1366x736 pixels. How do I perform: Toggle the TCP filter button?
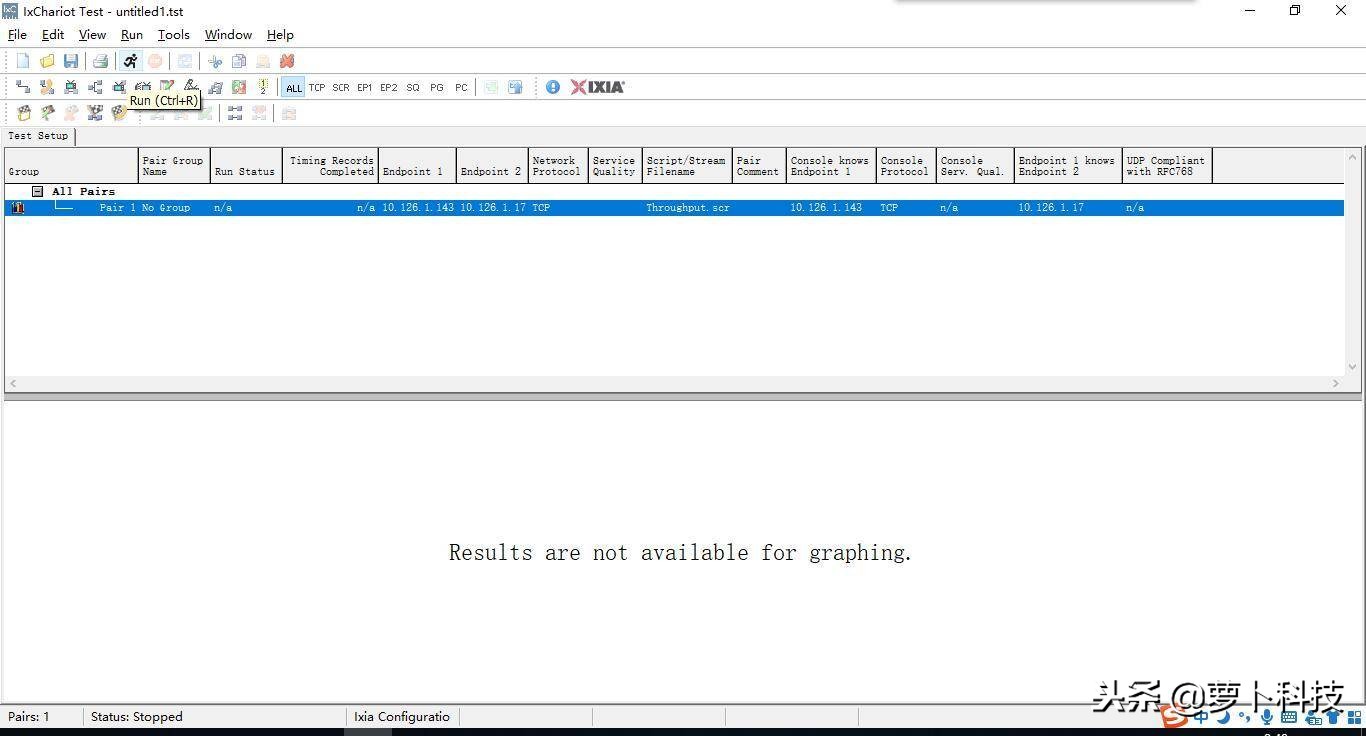coord(317,87)
